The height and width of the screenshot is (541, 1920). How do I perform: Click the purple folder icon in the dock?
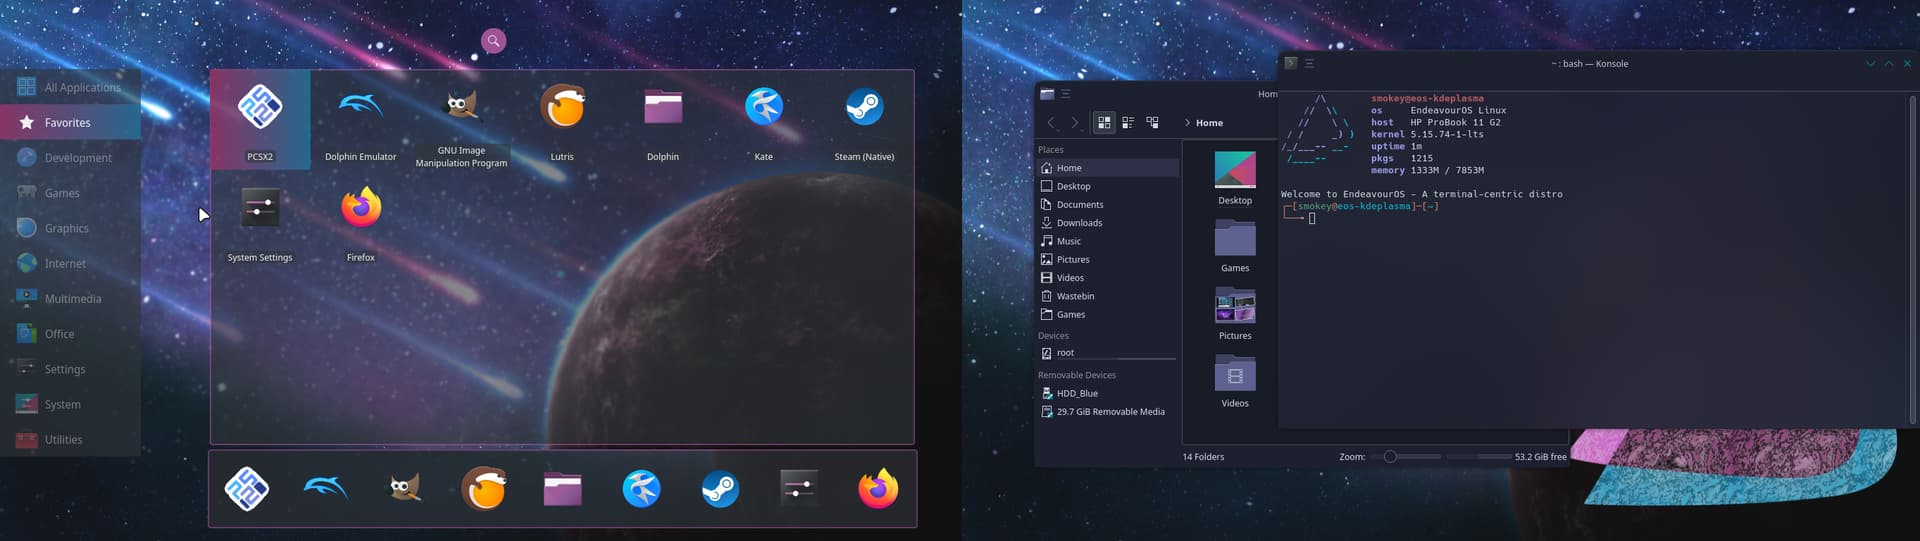click(x=563, y=489)
